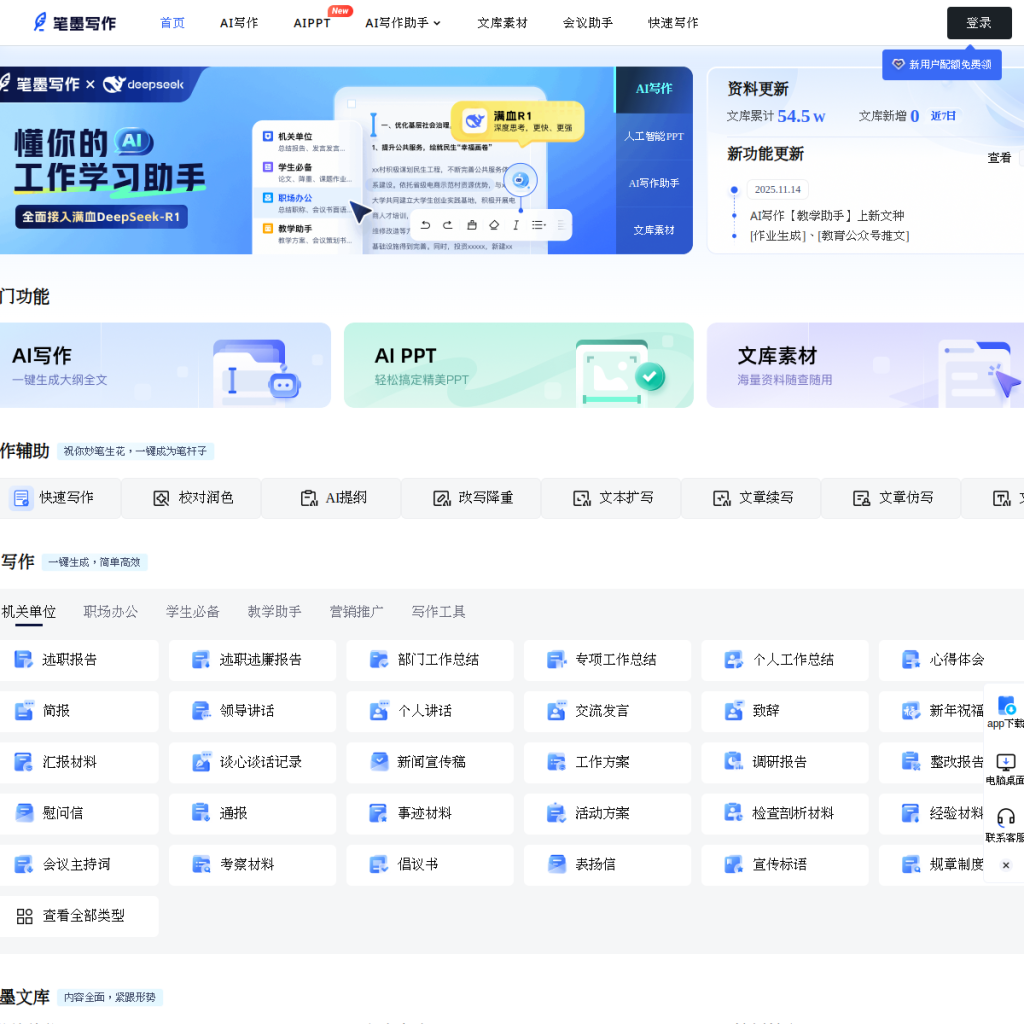The image size is (1024, 1024).
Task: Open the 检查剖析材料 template
Action: point(785,813)
